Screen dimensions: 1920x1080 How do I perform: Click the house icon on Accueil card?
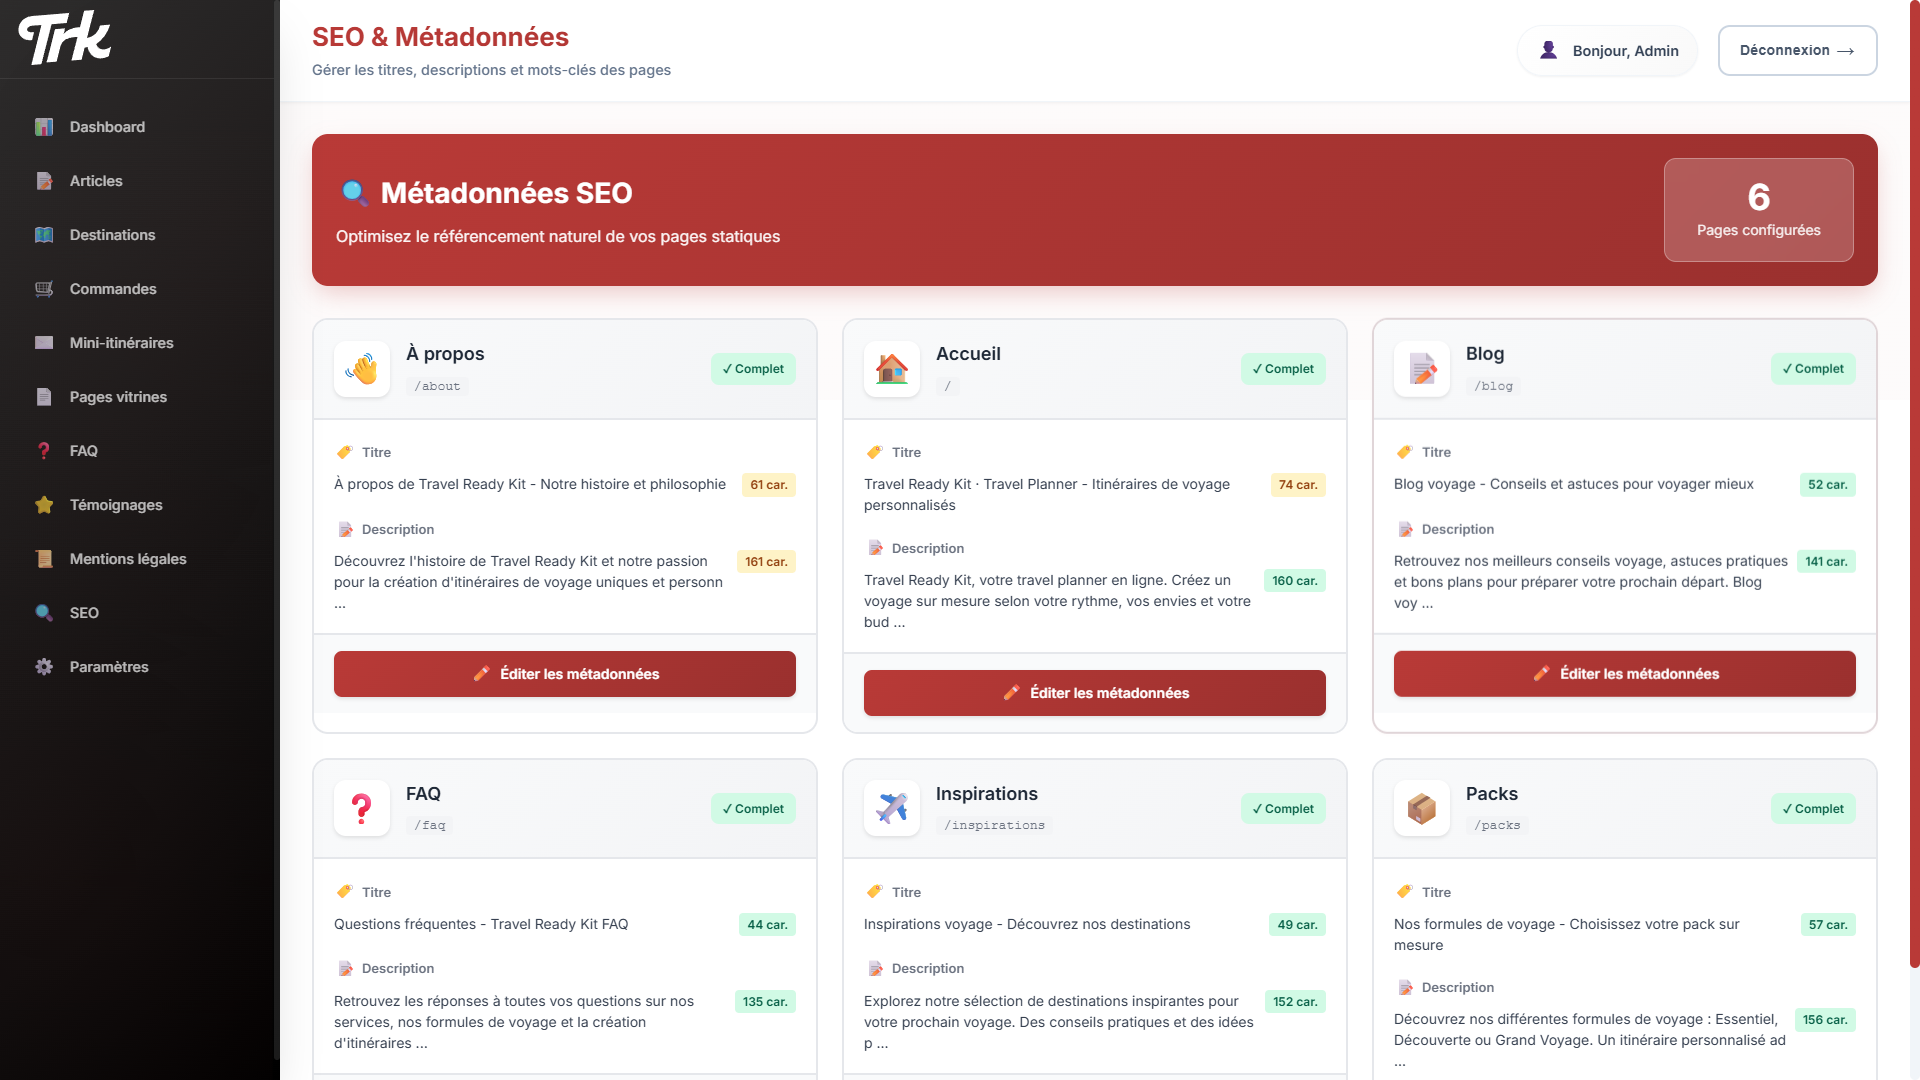892,369
